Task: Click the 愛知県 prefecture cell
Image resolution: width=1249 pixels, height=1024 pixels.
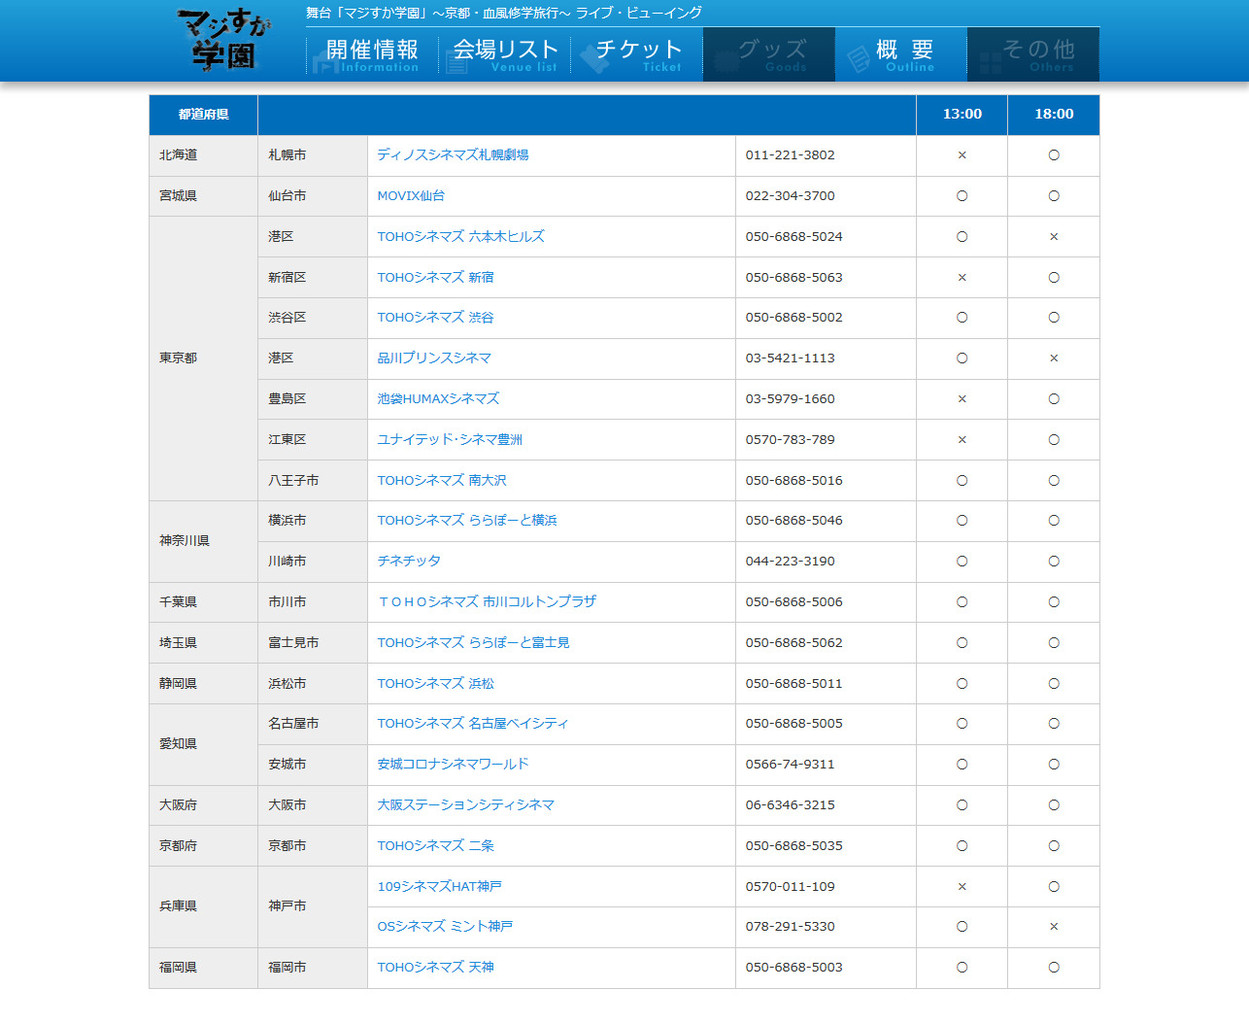Action: point(203,744)
